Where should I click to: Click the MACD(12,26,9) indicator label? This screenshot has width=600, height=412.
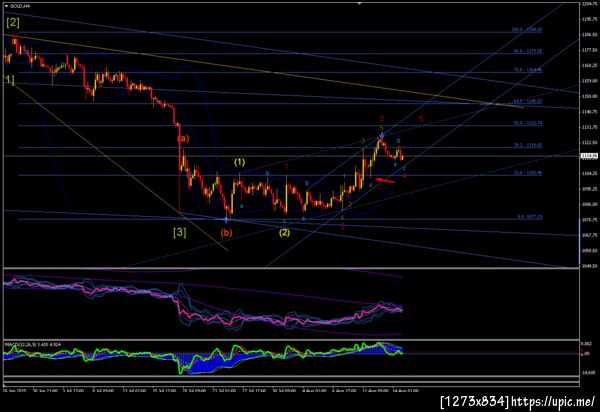point(32,345)
